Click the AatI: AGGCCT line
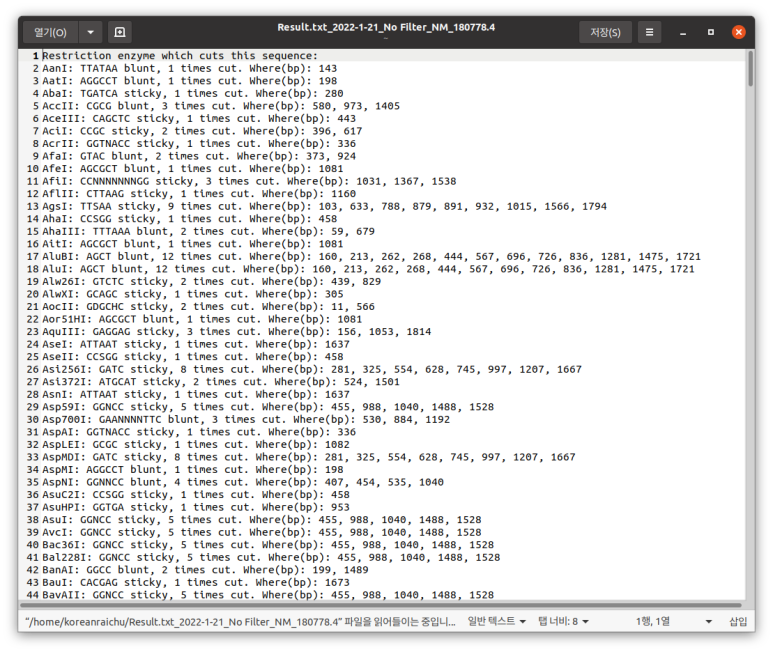 pyautogui.click(x=189, y=81)
